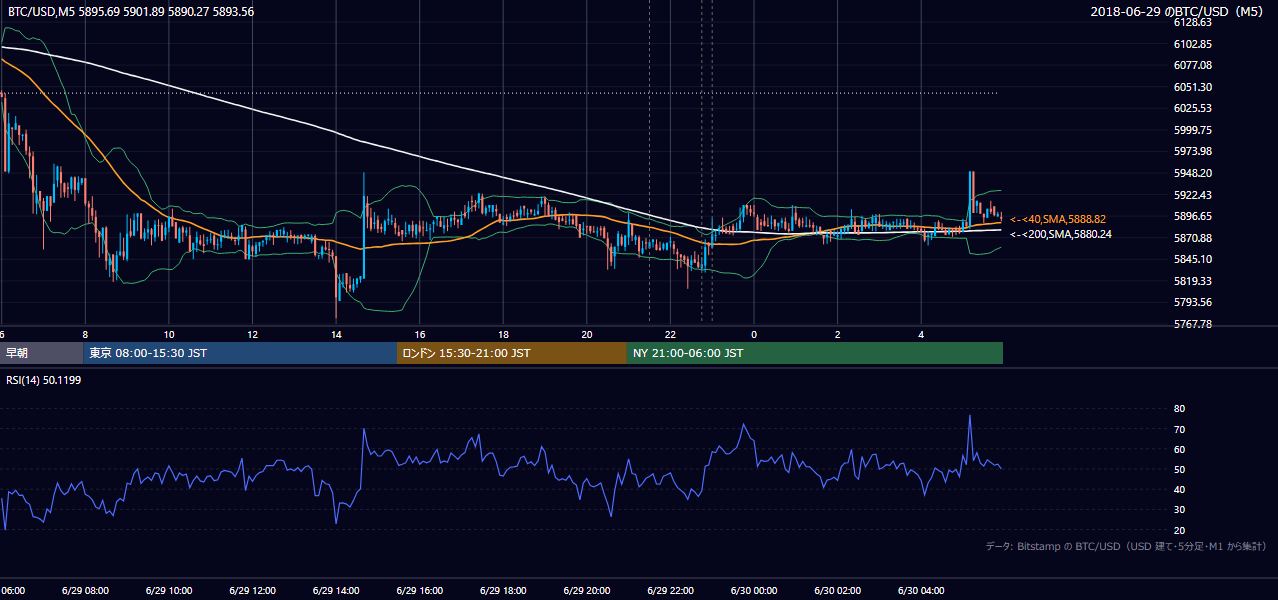This screenshot has height=600, width=1278.
Task: Click the 6/29 10:00 date axis label
Action: 169,591
